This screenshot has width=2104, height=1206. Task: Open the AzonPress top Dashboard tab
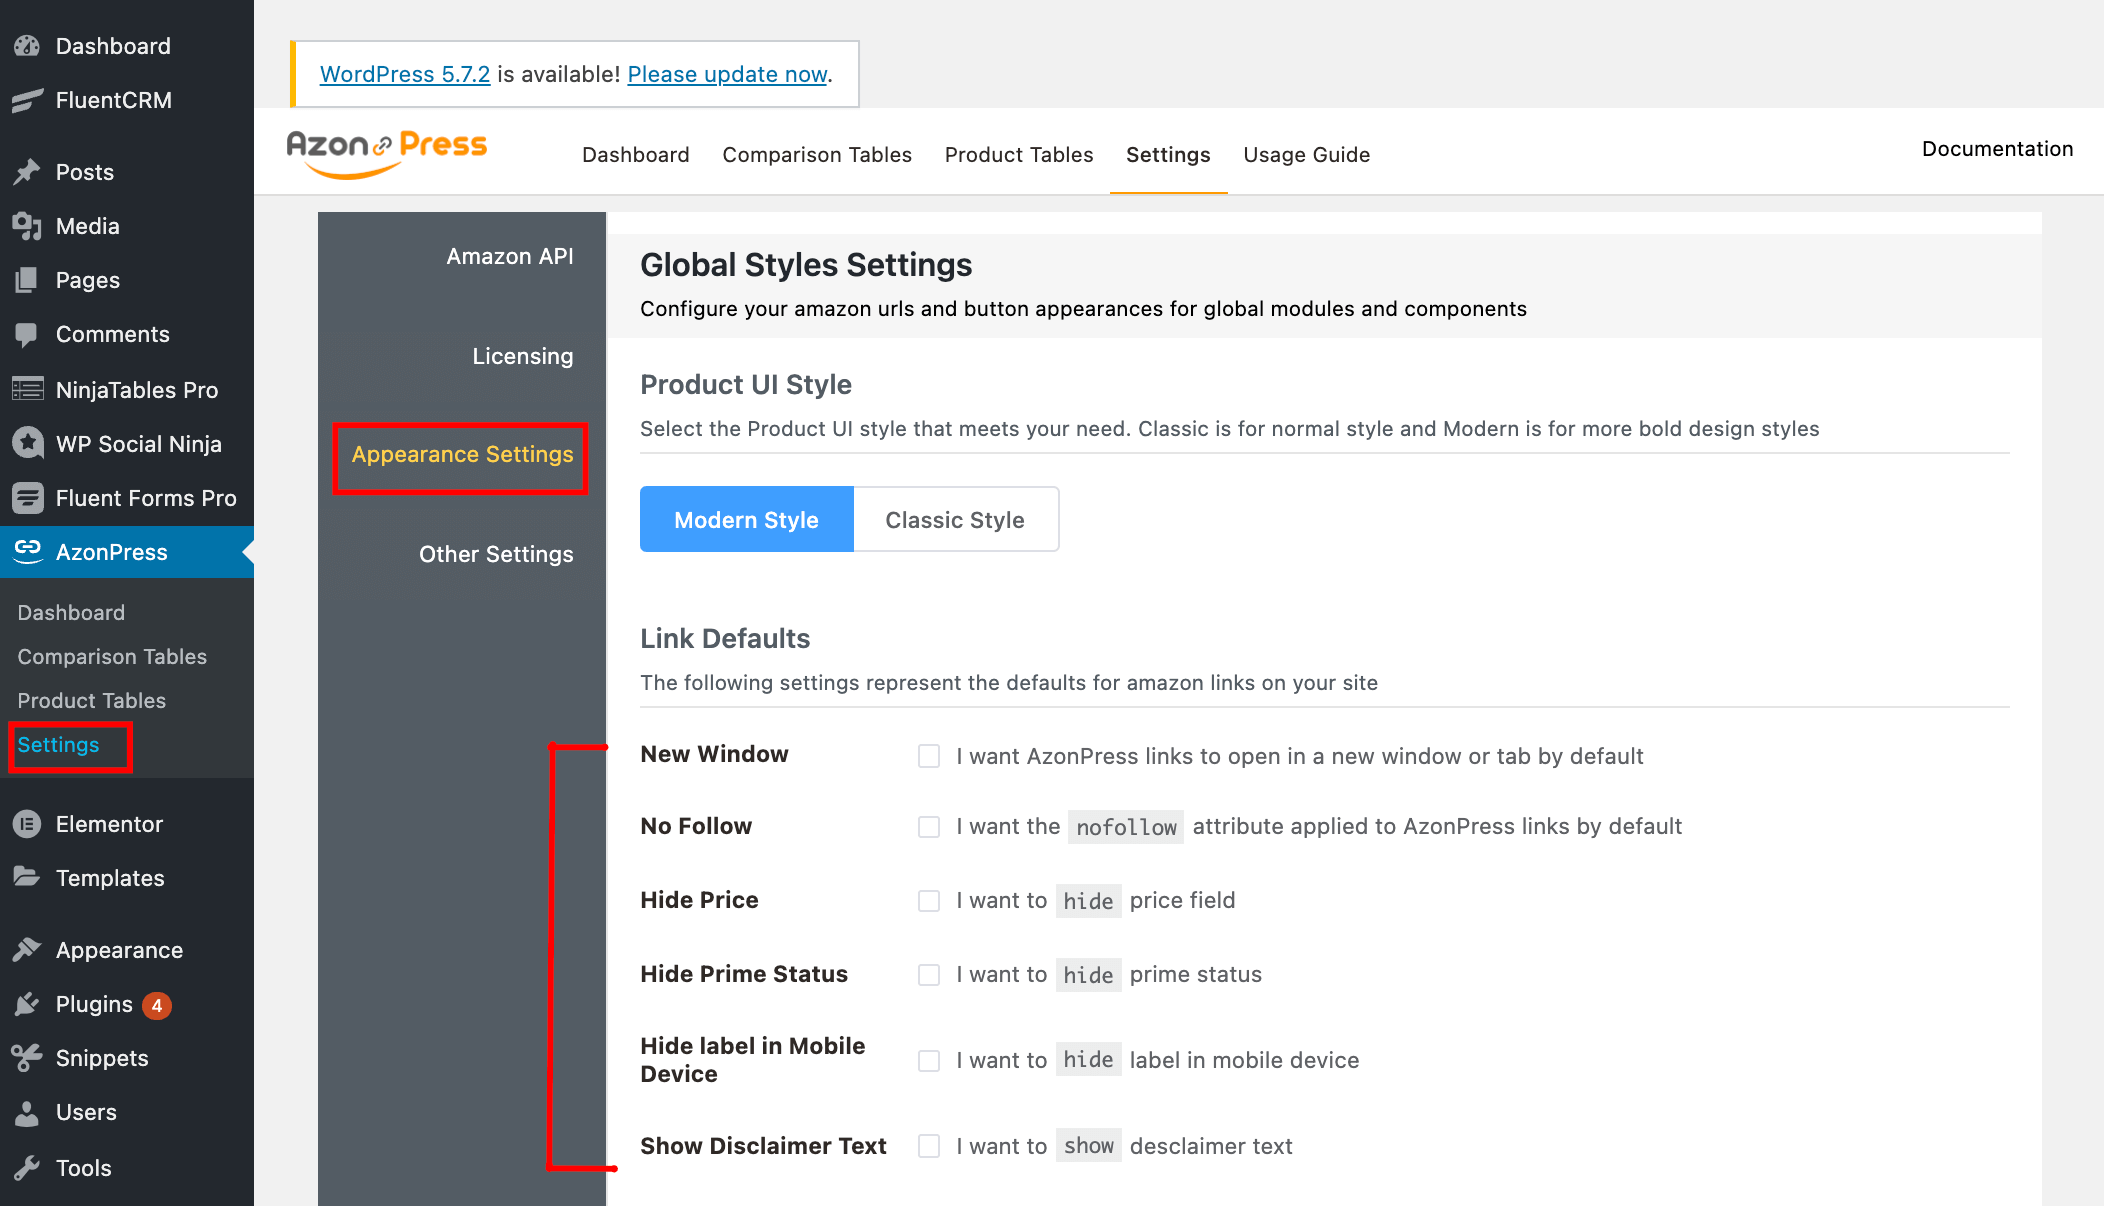coord(636,154)
